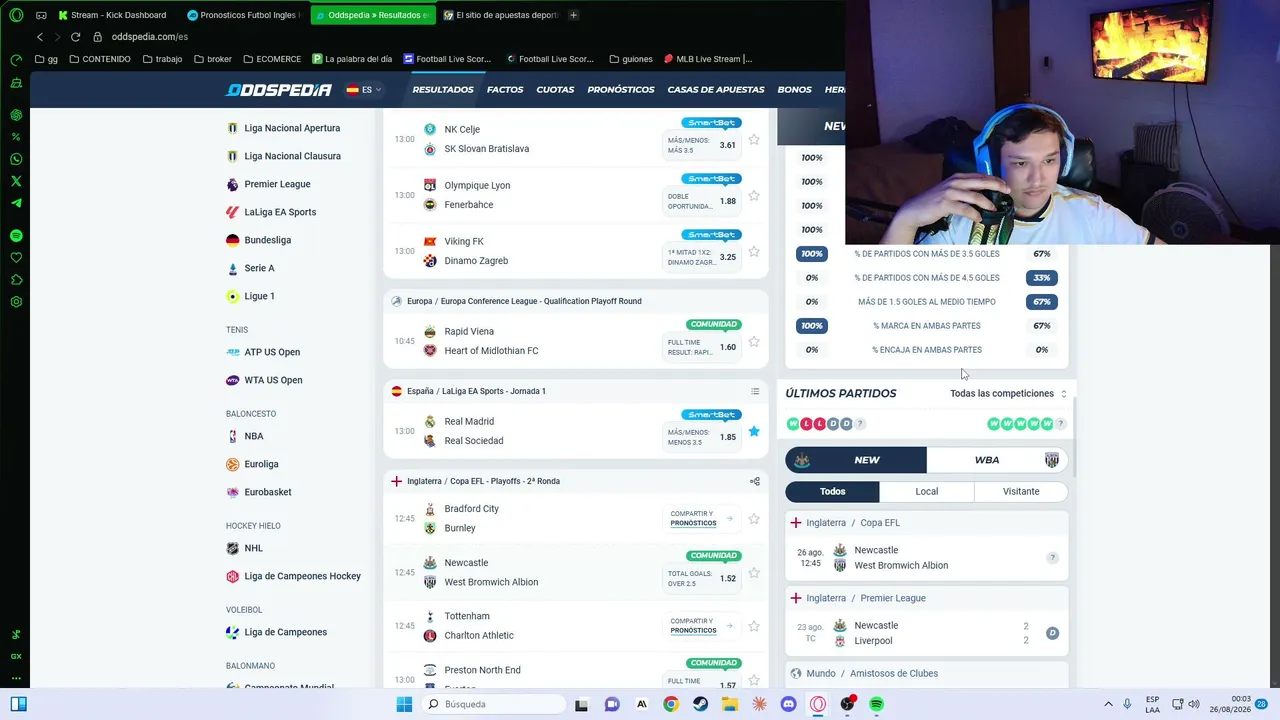Click Compartir y Pronósticos for Bradford City match
The width and height of the screenshot is (1280, 720).
pos(702,518)
